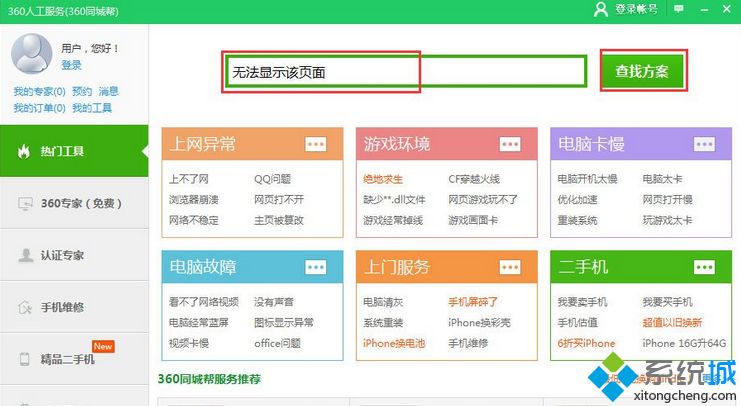
Task: Select the 上不了网 item
Action: click(189, 179)
